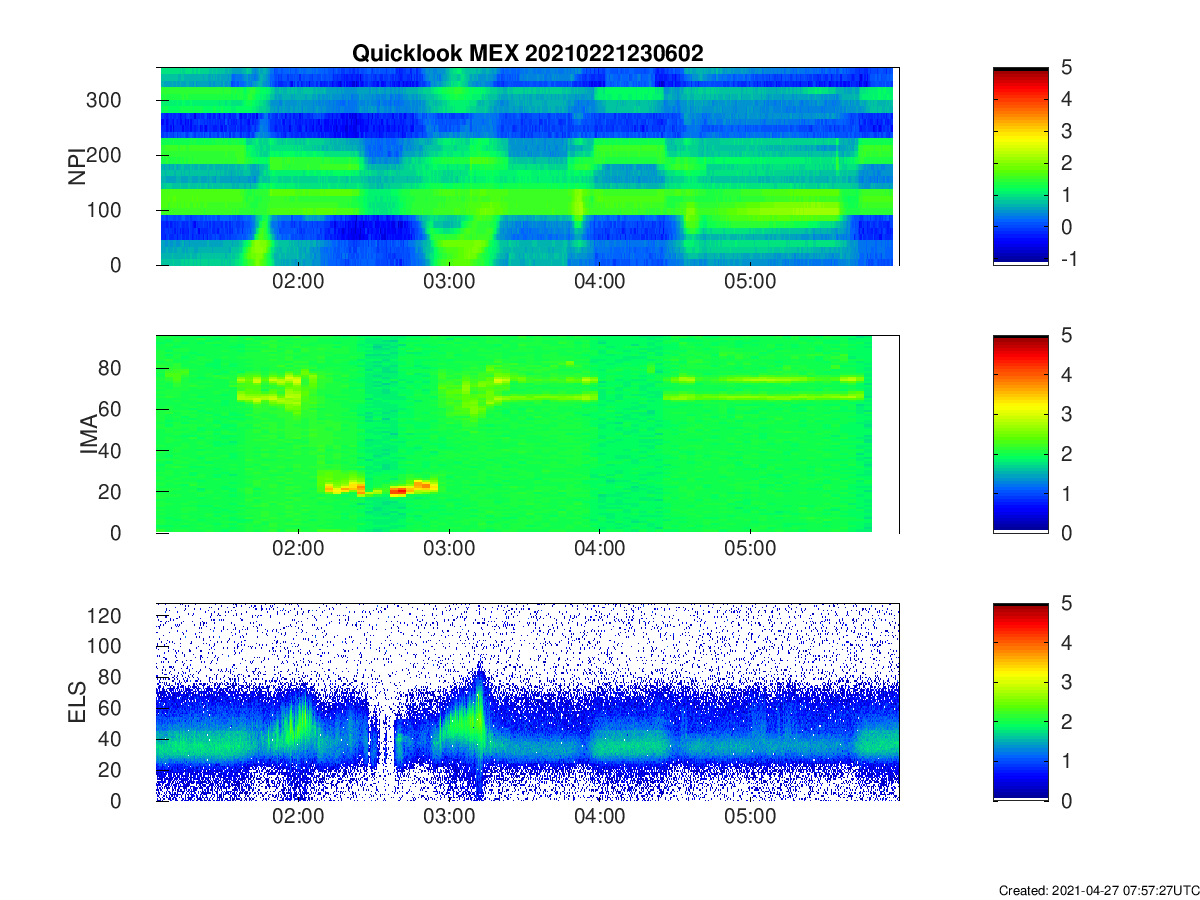1200x900 pixels.
Task: Click the "02:00" time tick under IMA plot
Action: [x=298, y=550]
